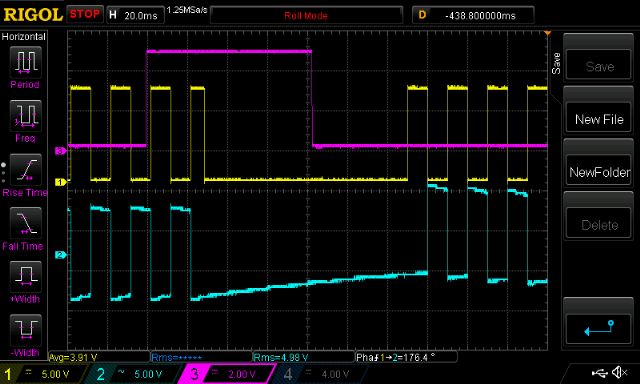Click the magenta channel 3 ground marker
This screenshot has height=384, width=640.
pyautogui.click(x=60, y=151)
